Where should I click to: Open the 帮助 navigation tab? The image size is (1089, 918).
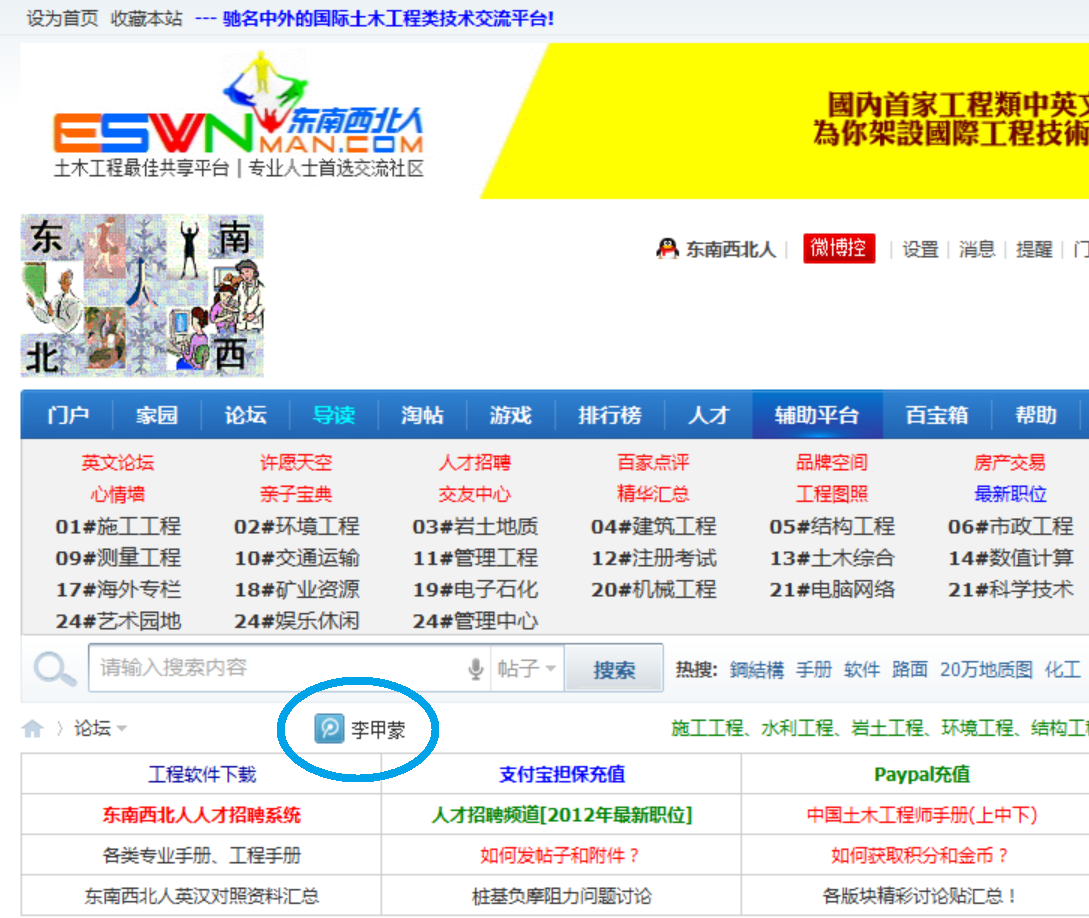pos(1036,415)
